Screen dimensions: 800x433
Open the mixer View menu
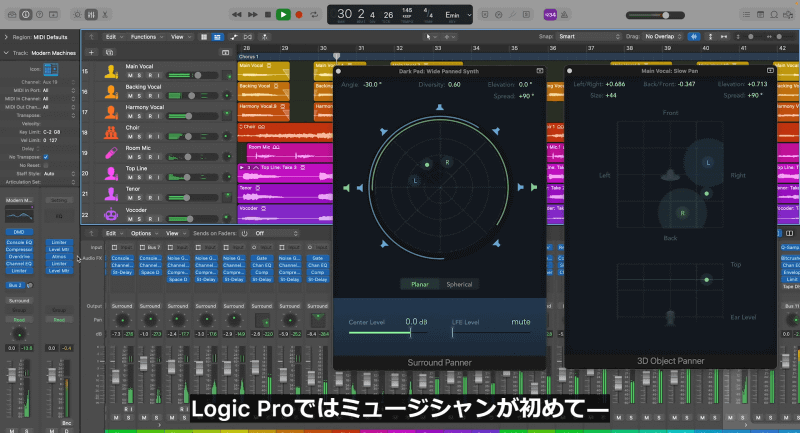175,234
